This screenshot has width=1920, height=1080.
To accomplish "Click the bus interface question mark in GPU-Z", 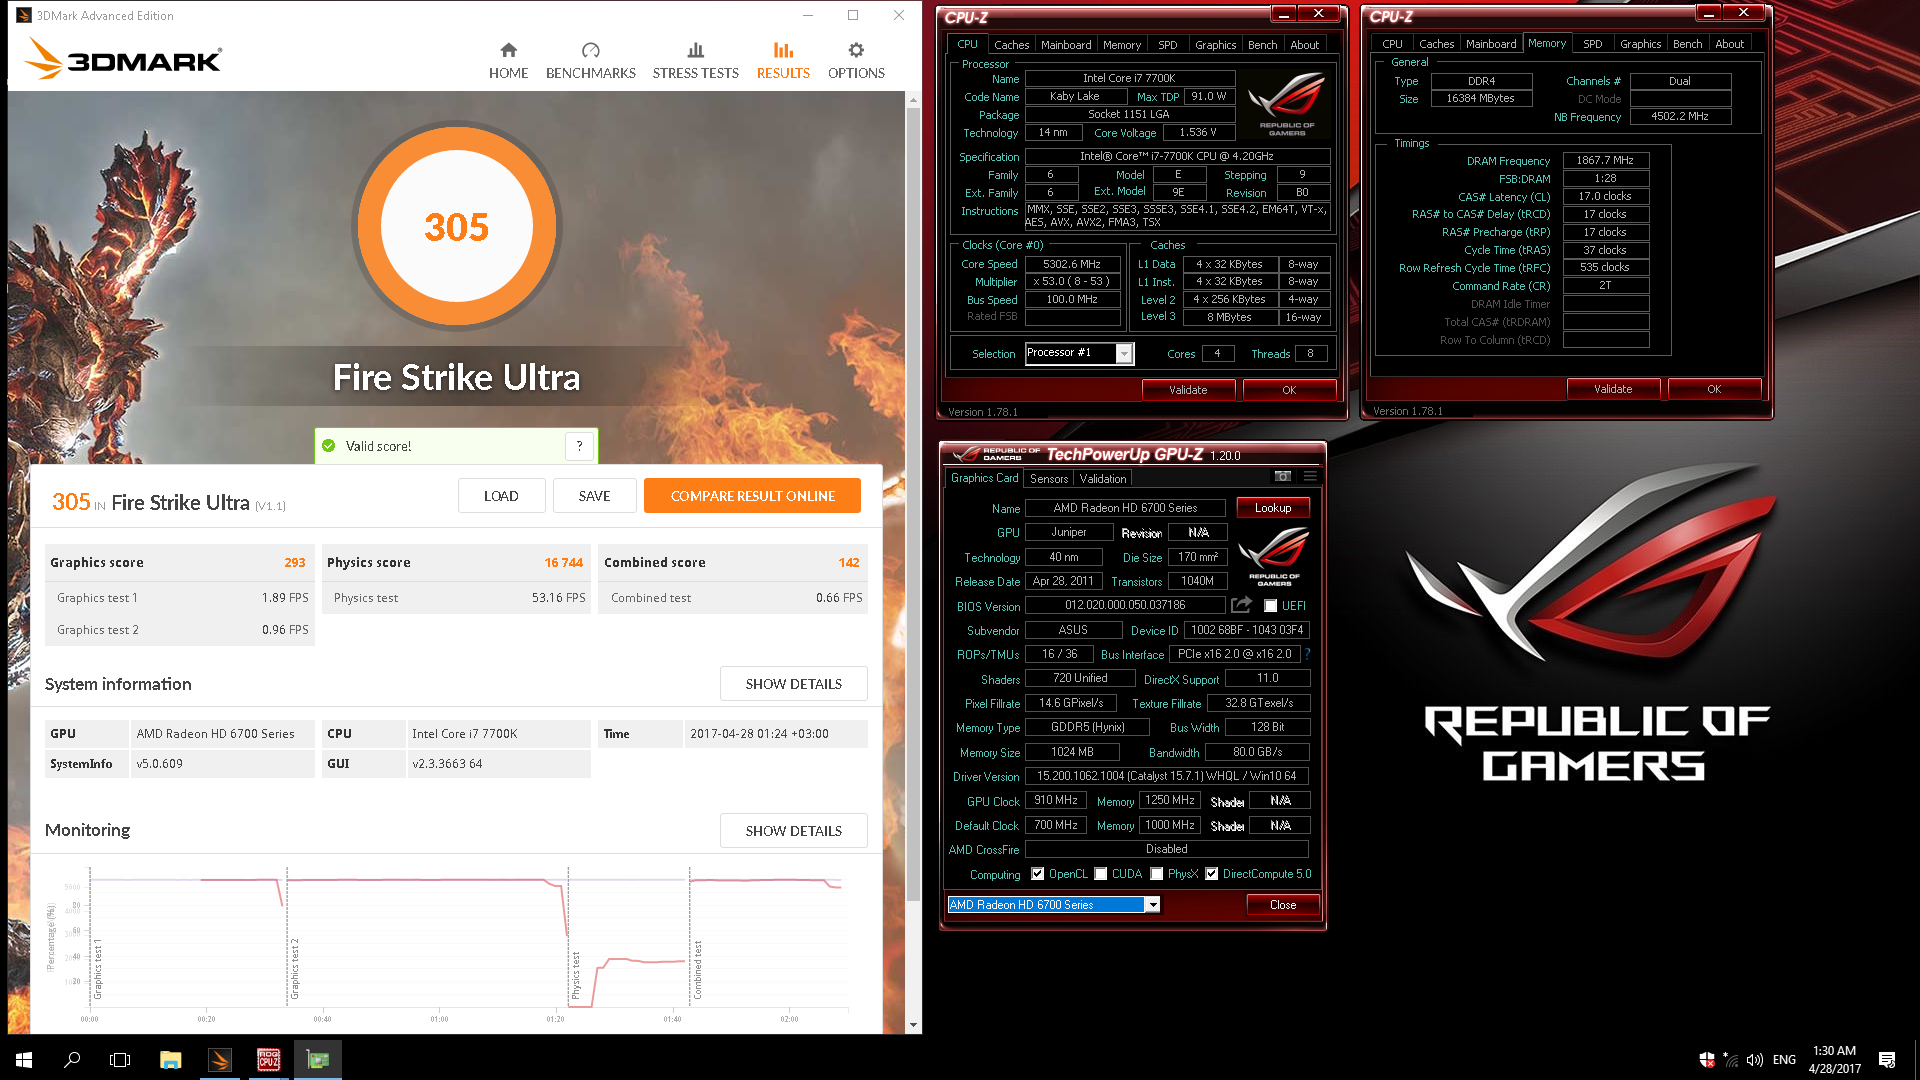I will pyautogui.click(x=1307, y=654).
